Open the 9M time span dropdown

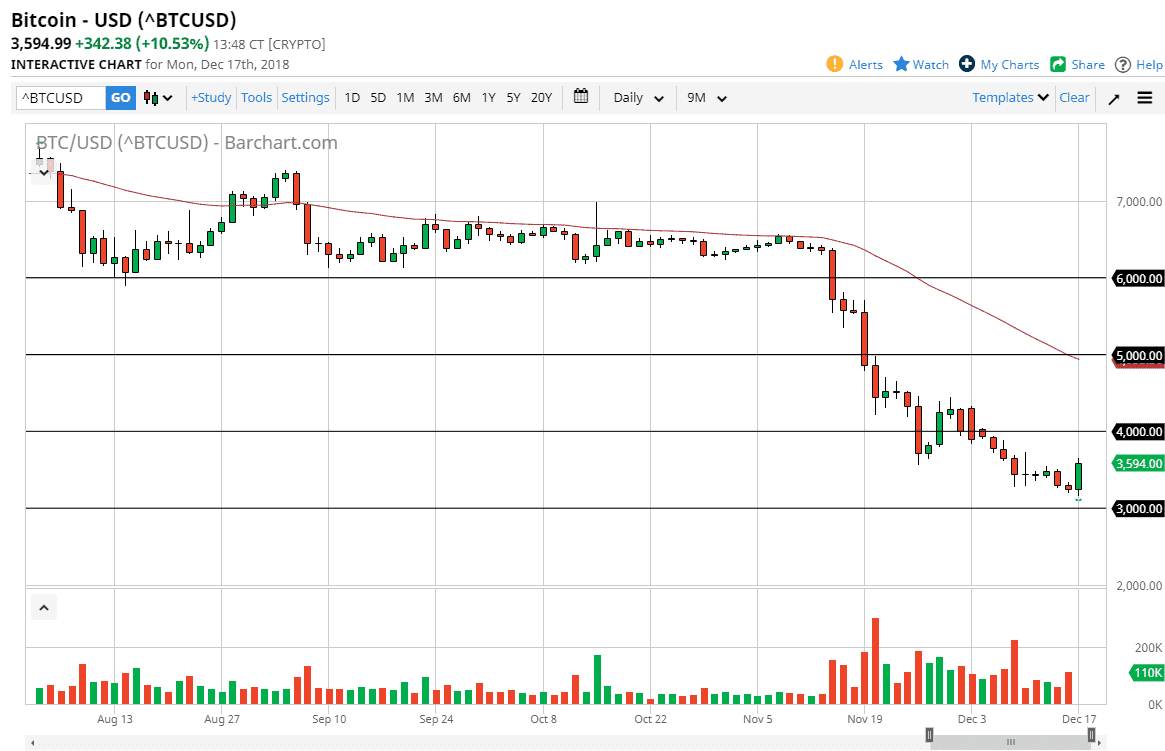coord(705,97)
